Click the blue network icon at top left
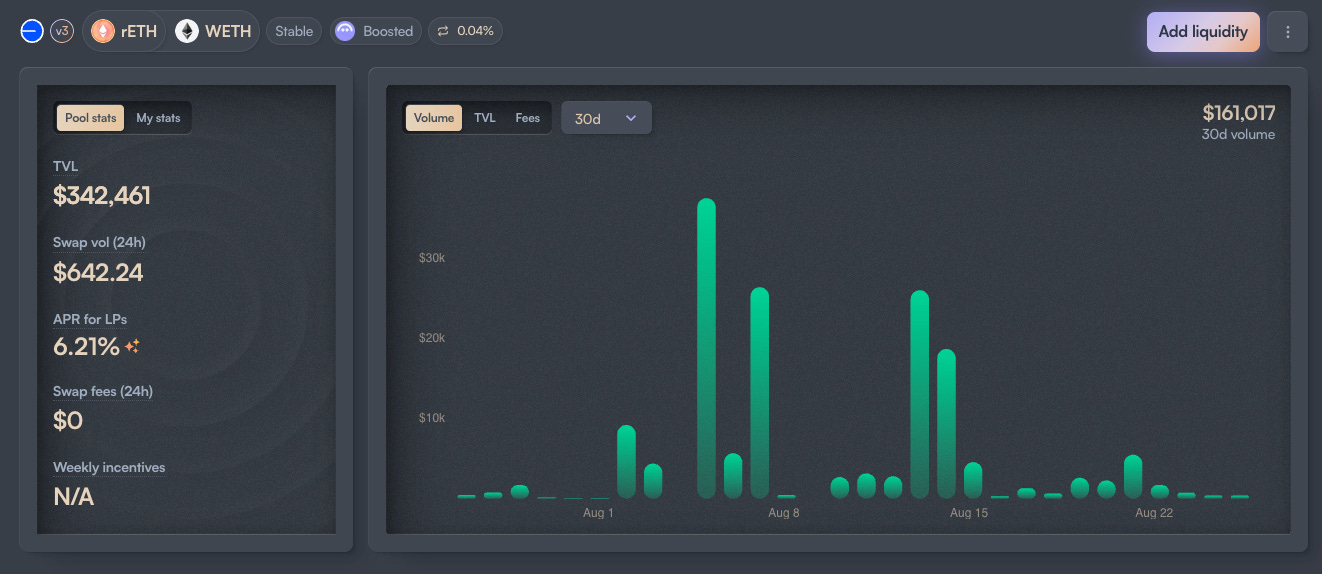The image size is (1322, 574). tap(31, 31)
